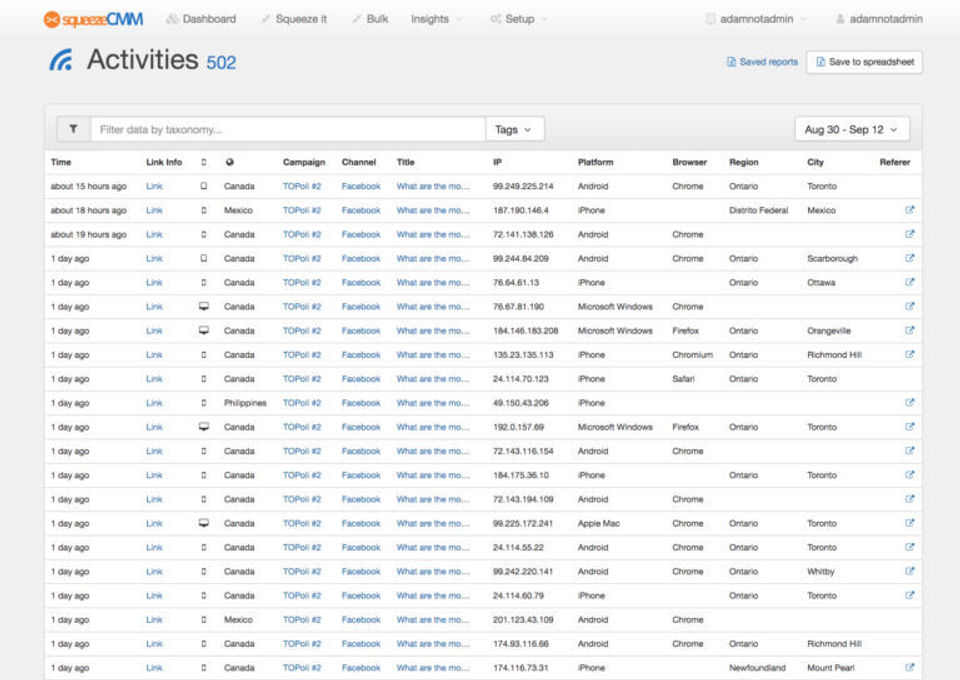Open referer link for Mount Pearl row

tap(909, 668)
